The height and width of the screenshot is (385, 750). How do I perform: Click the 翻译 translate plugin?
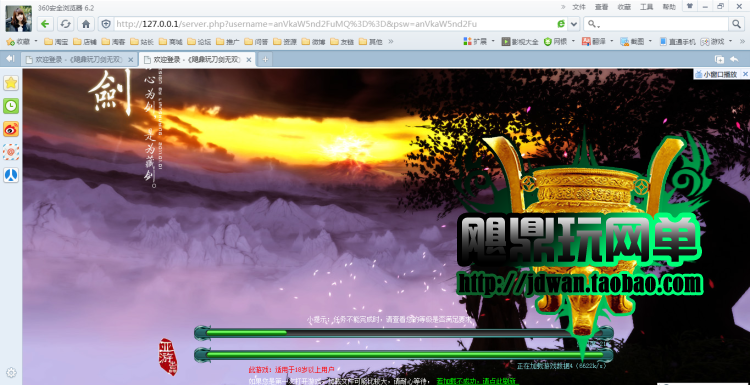(594, 42)
